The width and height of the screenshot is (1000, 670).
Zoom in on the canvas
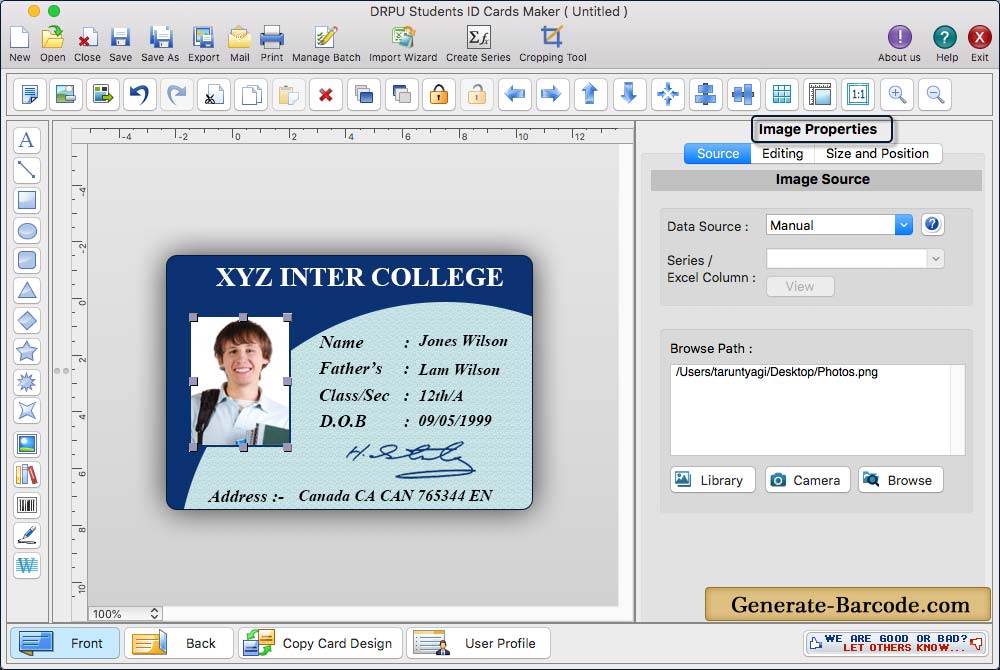pyautogui.click(x=897, y=94)
